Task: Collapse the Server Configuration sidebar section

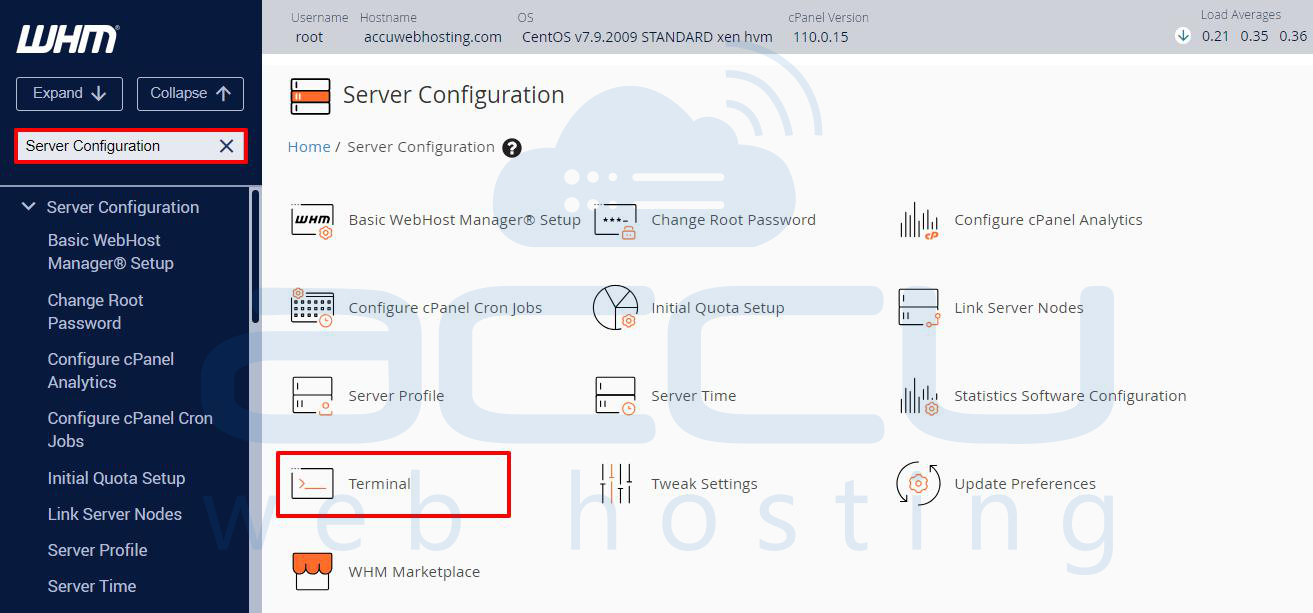Action: [x=29, y=206]
